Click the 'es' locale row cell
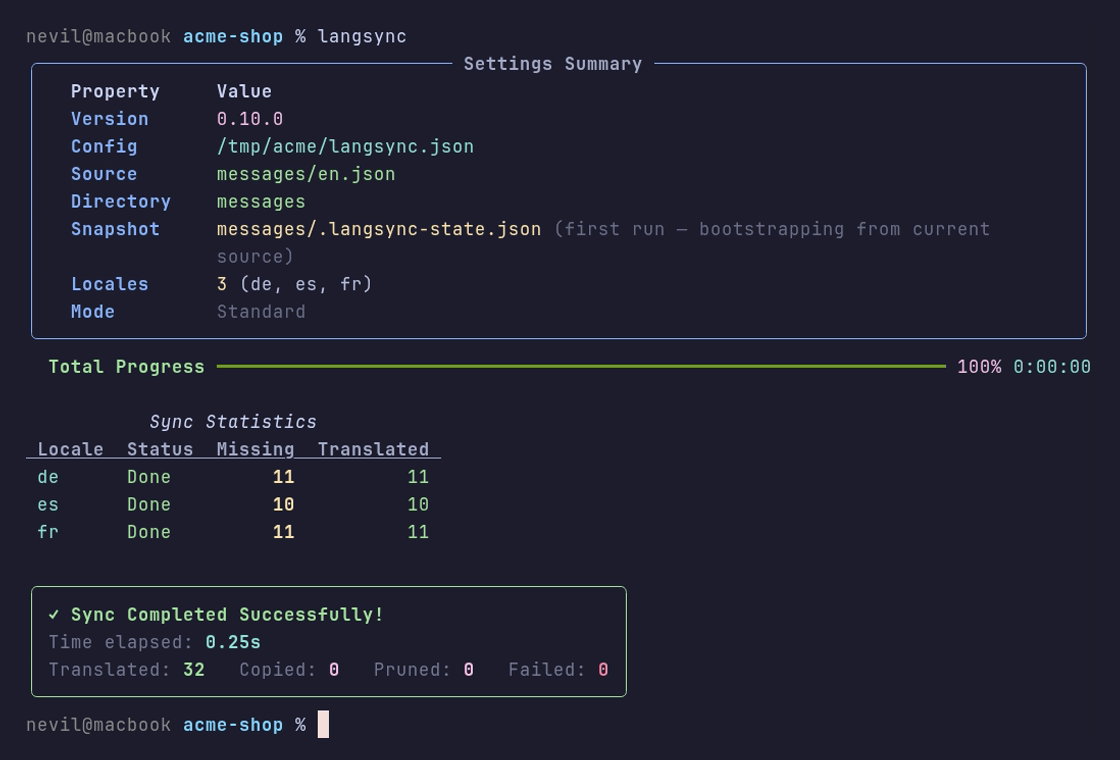The width and height of the screenshot is (1120, 760). click(x=48, y=504)
